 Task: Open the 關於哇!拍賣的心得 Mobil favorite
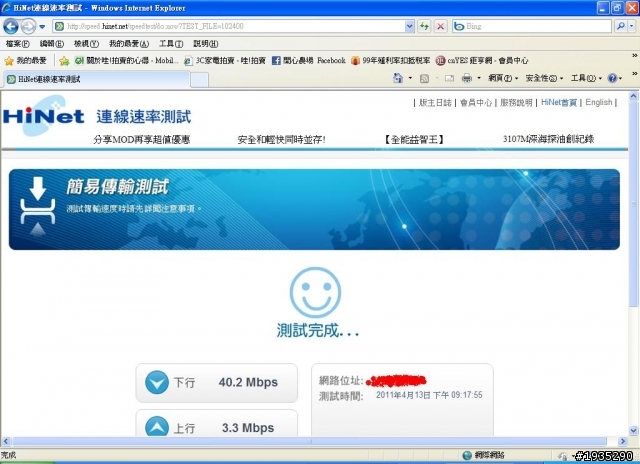(x=127, y=61)
